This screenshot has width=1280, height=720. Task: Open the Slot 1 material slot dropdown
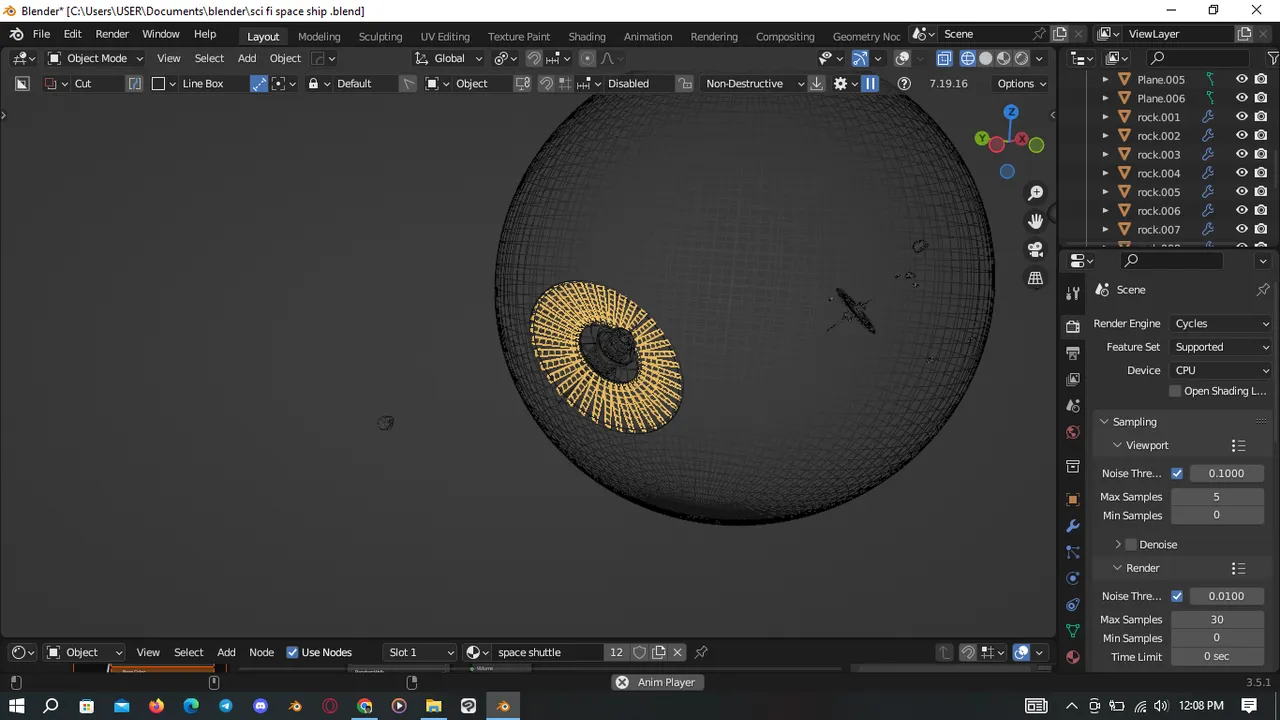pos(421,652)
